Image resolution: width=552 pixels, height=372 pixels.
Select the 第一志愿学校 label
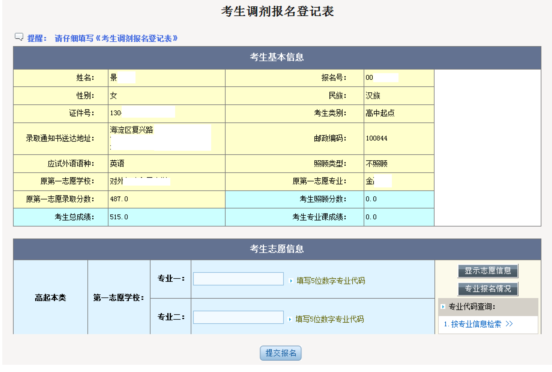pos(119,298)
